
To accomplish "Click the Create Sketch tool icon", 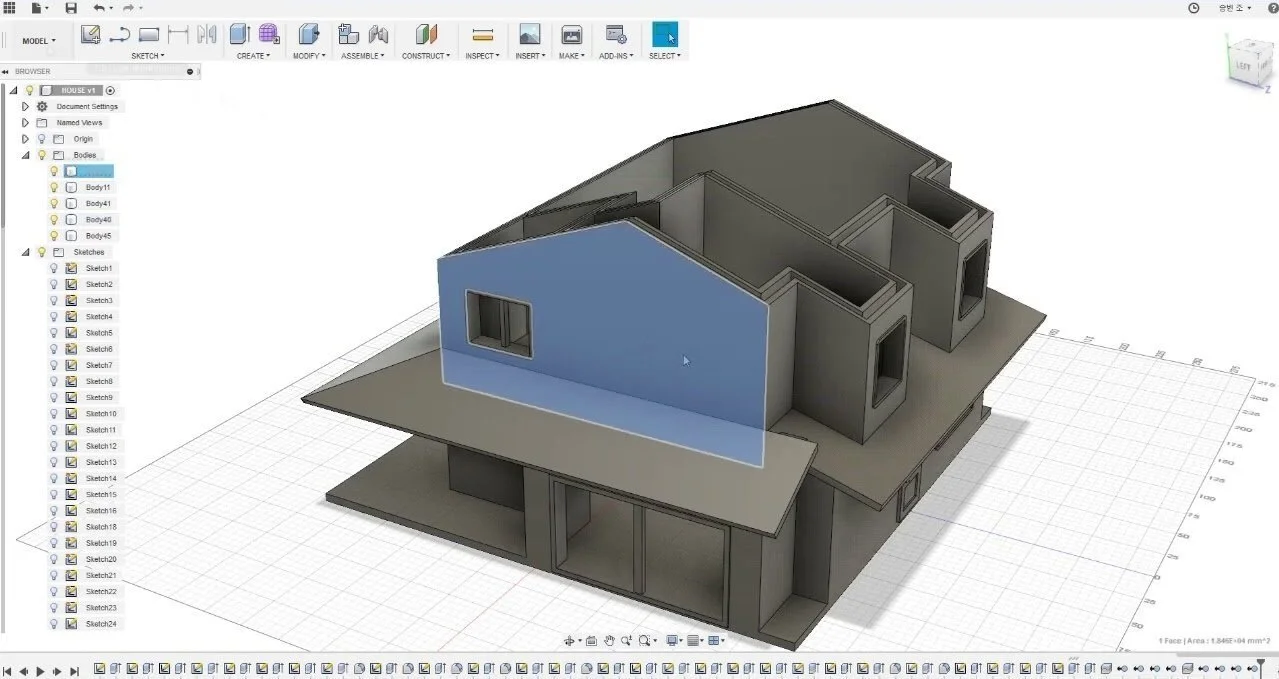I will (x=90, y=35).
